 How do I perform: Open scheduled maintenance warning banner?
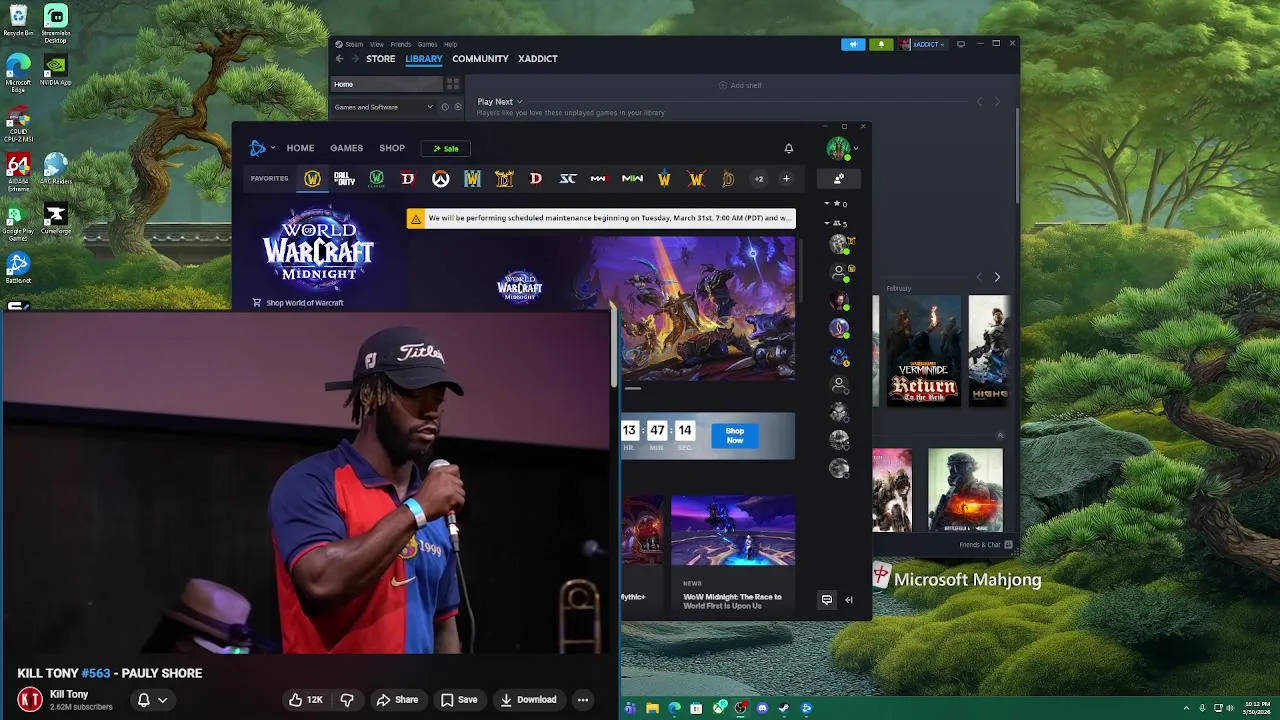601,218
